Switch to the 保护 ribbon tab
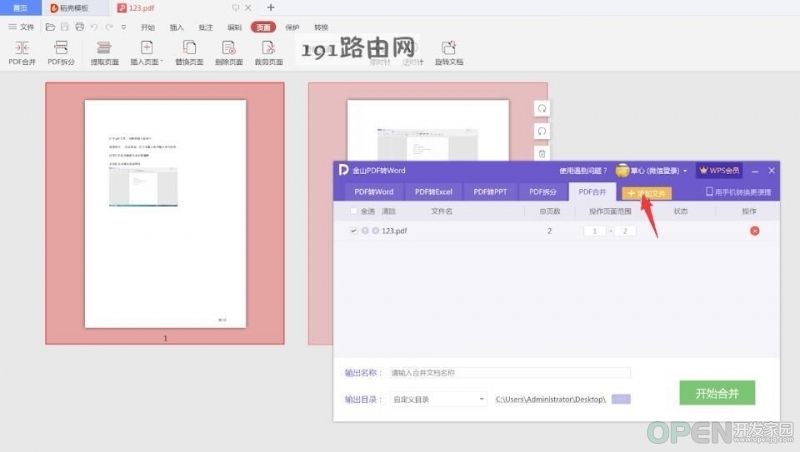 (x=292, y=28)
